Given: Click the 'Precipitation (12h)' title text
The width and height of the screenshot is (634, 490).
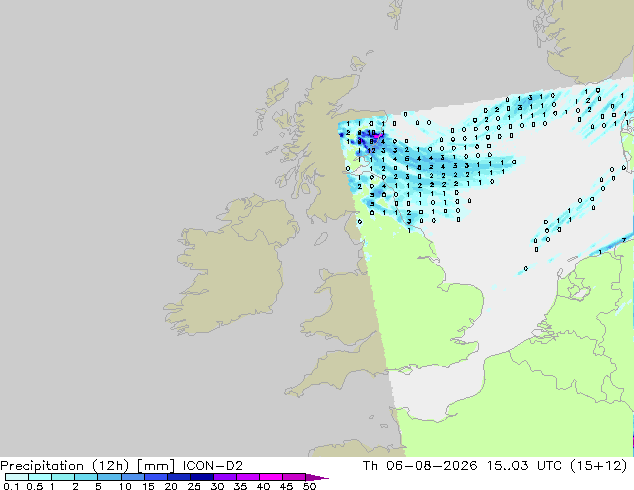Looking at the screenshot, I should click(x=65, y=466).
